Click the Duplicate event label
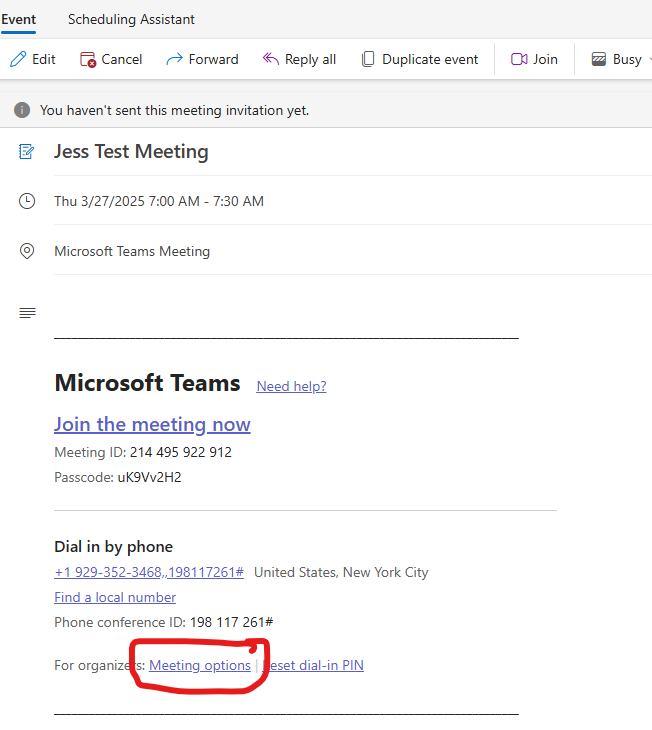This screenshot has width=652, height=730. click(430, 60)
